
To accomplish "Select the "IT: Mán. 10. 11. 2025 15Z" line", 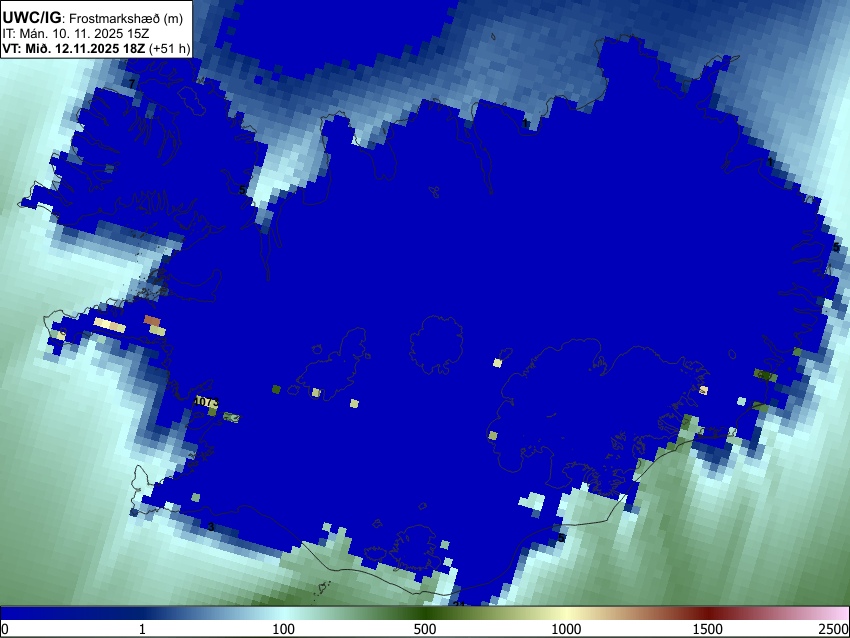I will 75,34.
